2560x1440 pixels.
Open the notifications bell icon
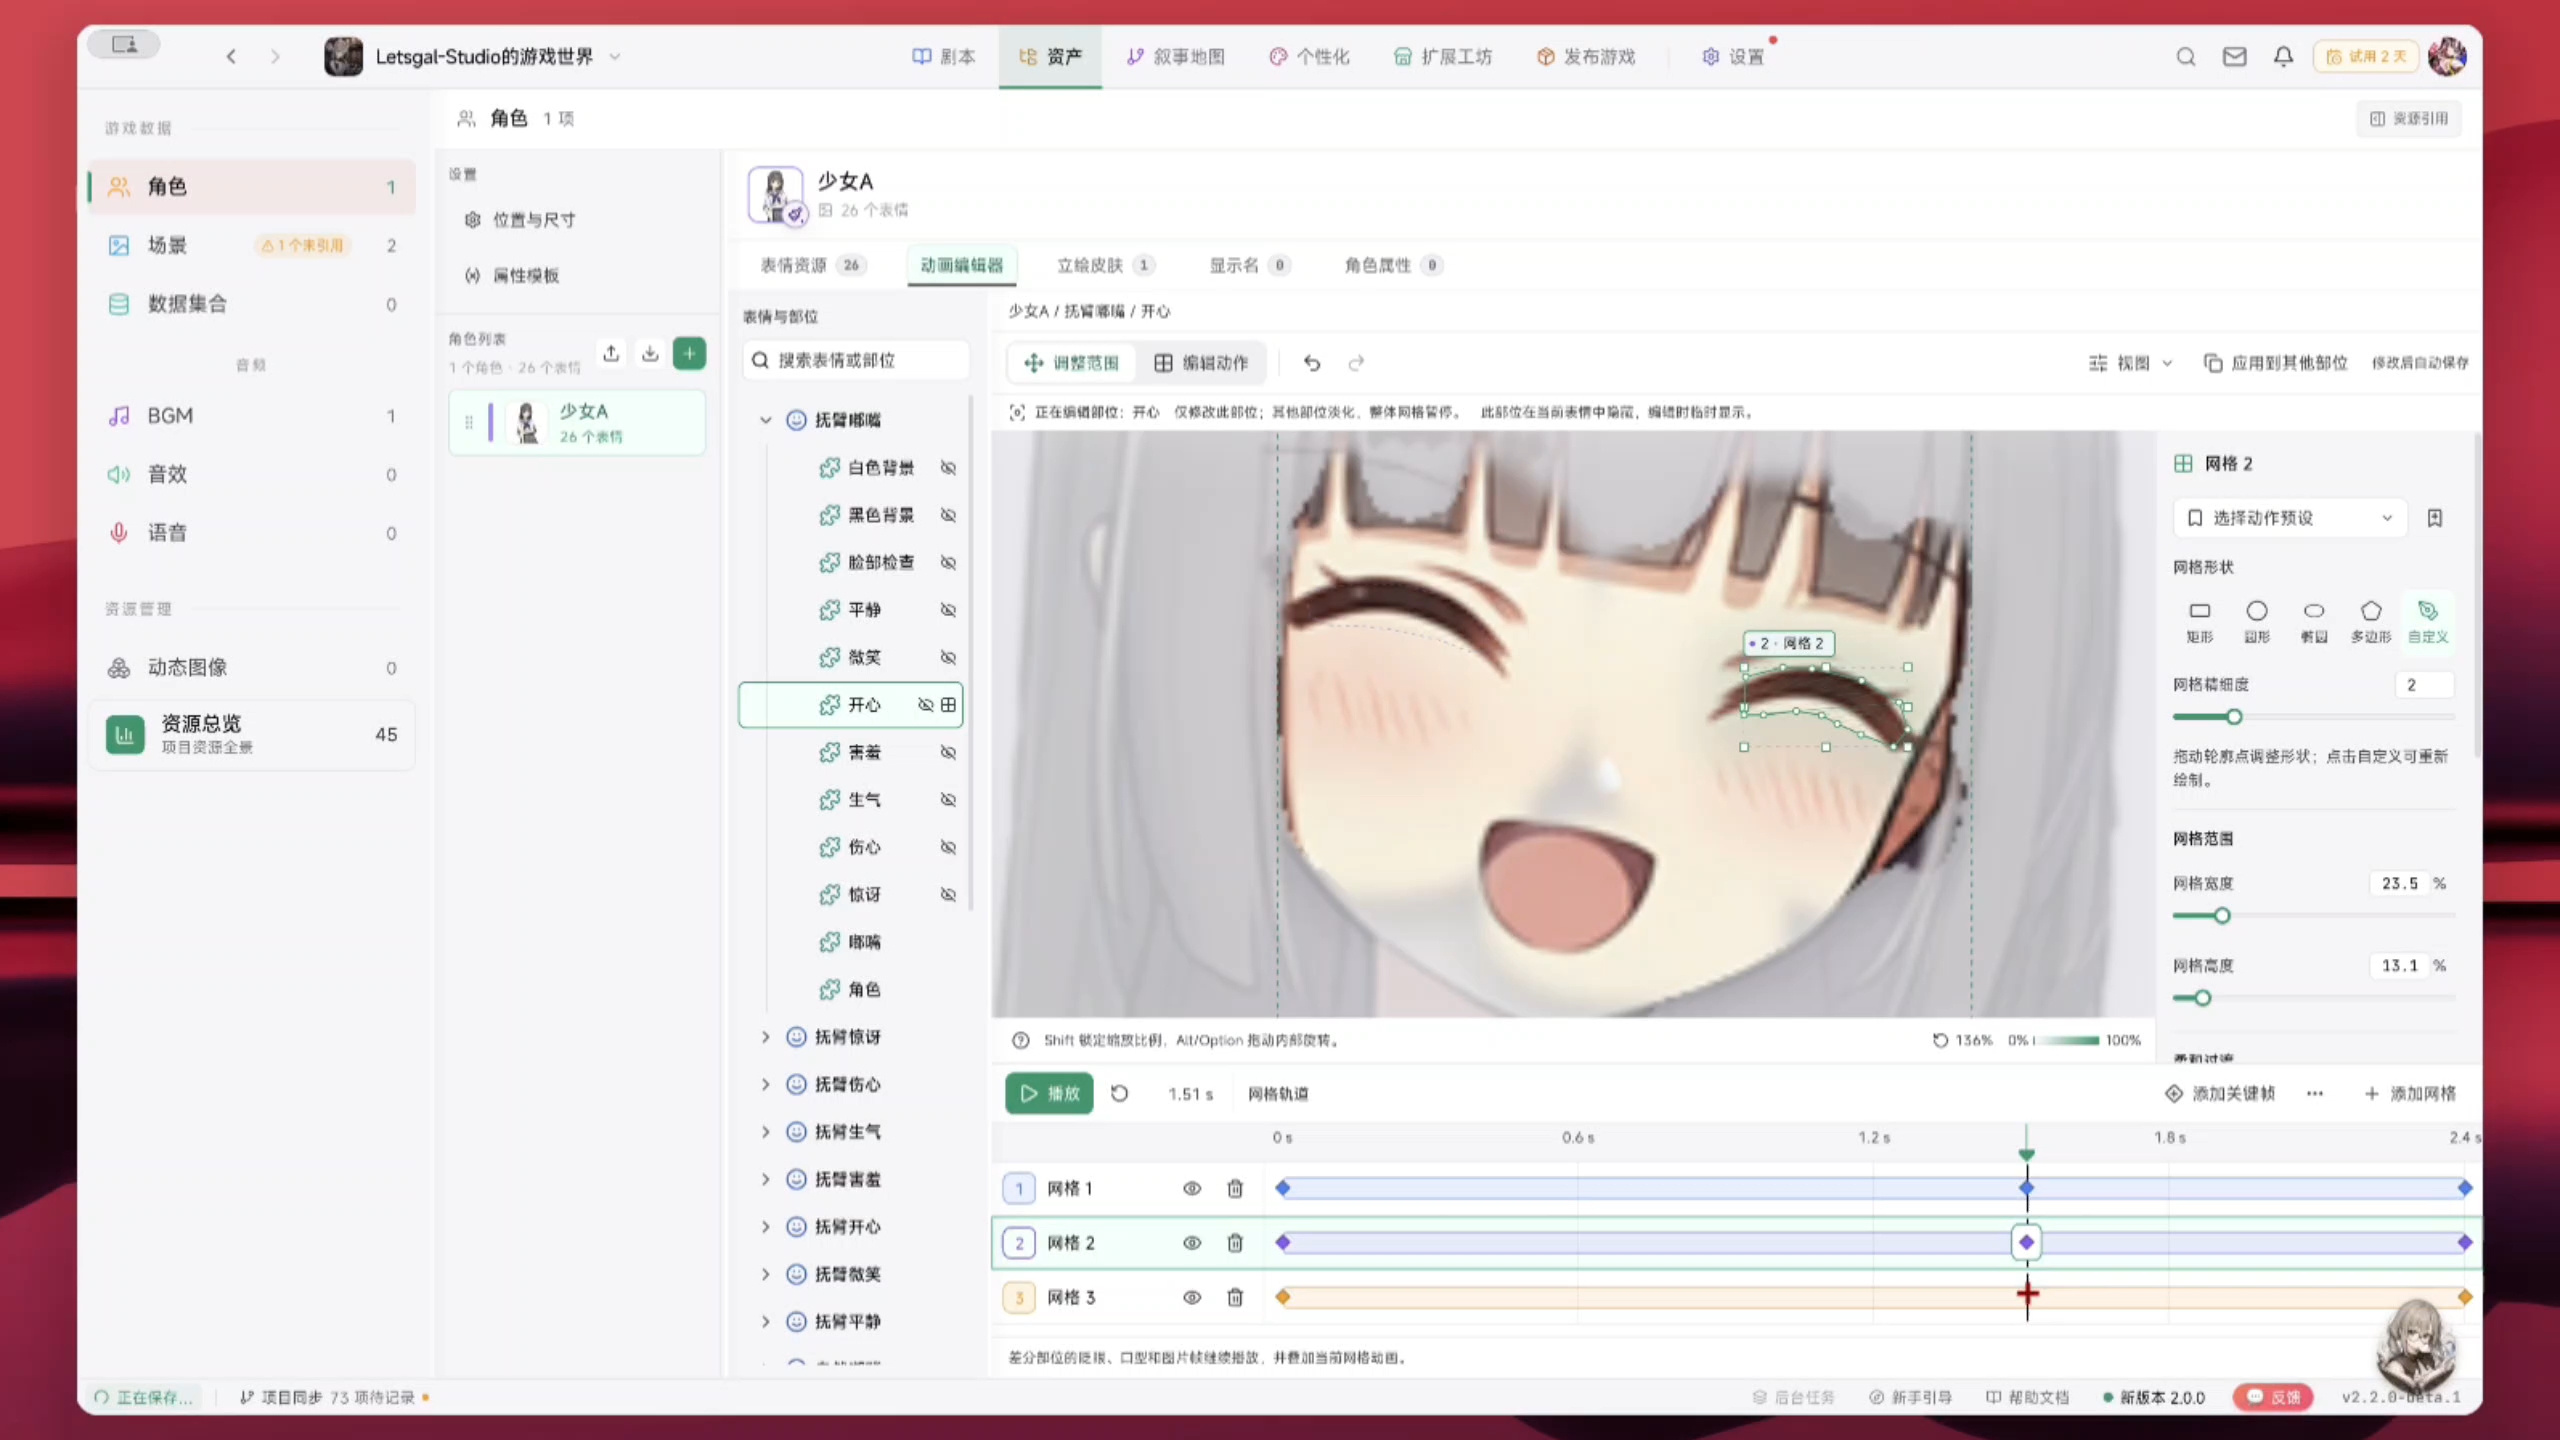(2283, 57)
